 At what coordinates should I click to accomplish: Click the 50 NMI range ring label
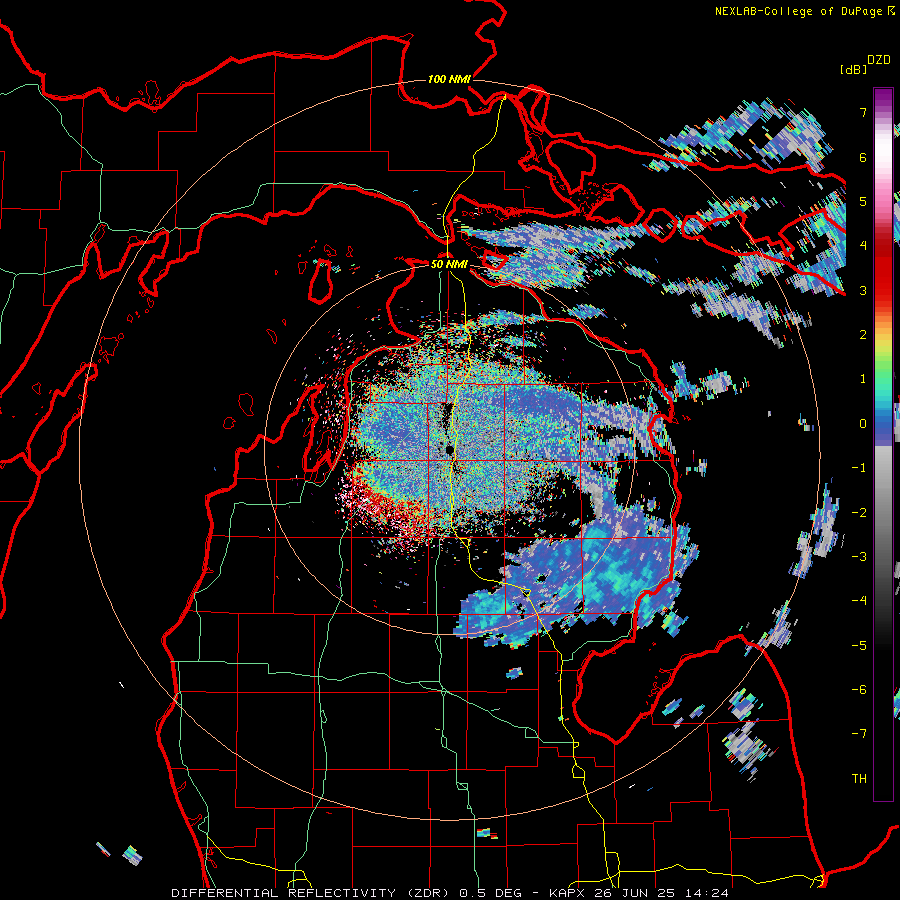449,264
